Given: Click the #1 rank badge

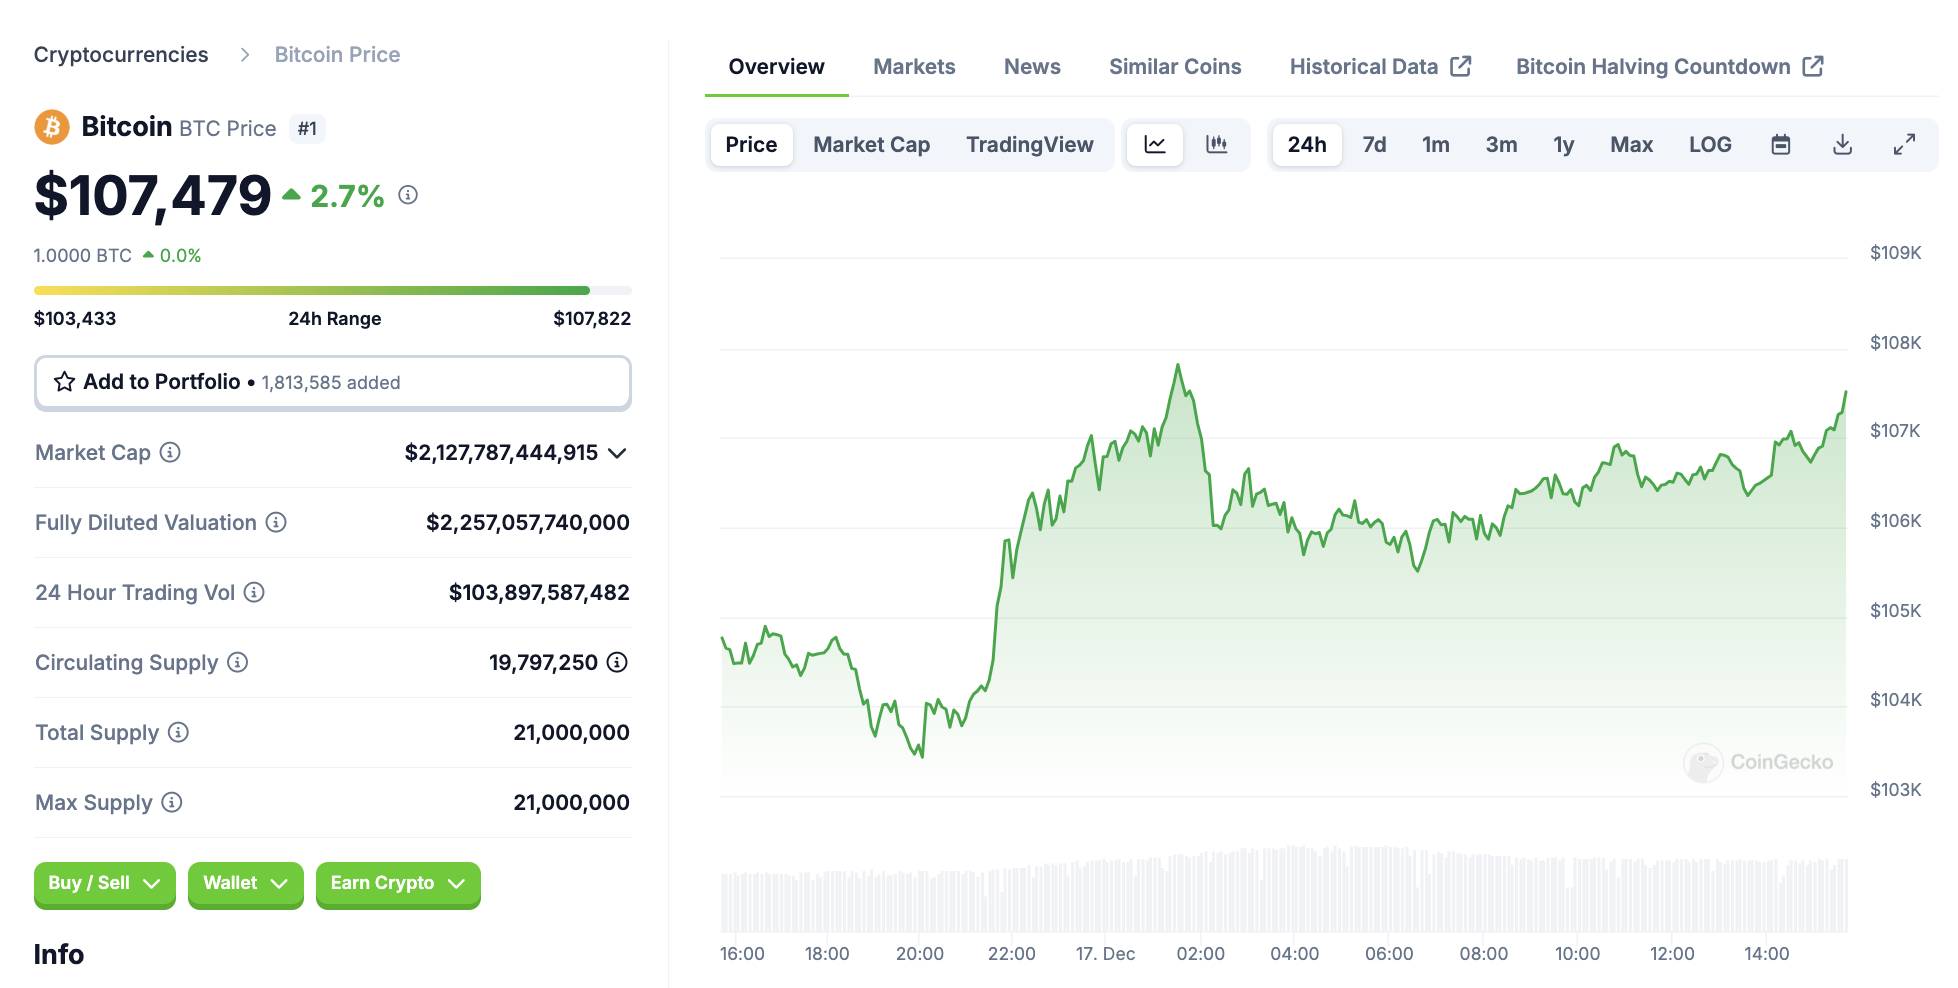Looking at the screenshot, I should 307,129.
